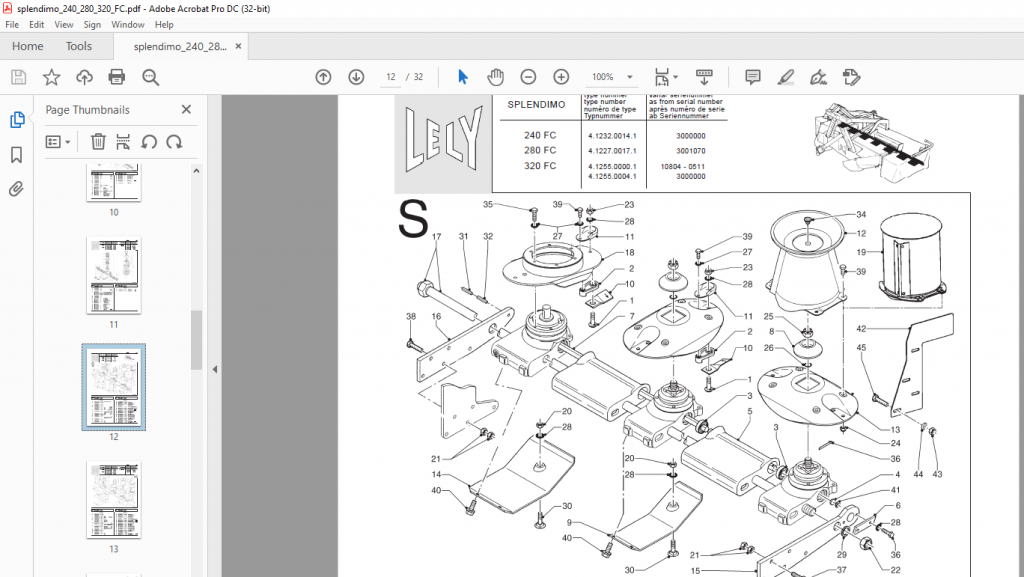The width and height of the screenshot is (1024, 577).
Task: Open the File menu
Action: pos(12,24)
